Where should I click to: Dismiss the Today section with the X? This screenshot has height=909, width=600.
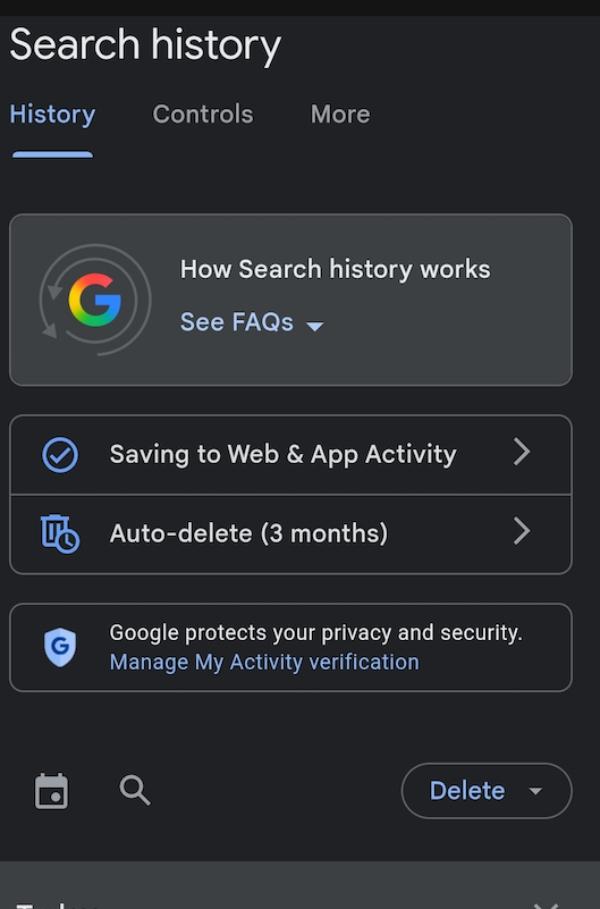546,902
